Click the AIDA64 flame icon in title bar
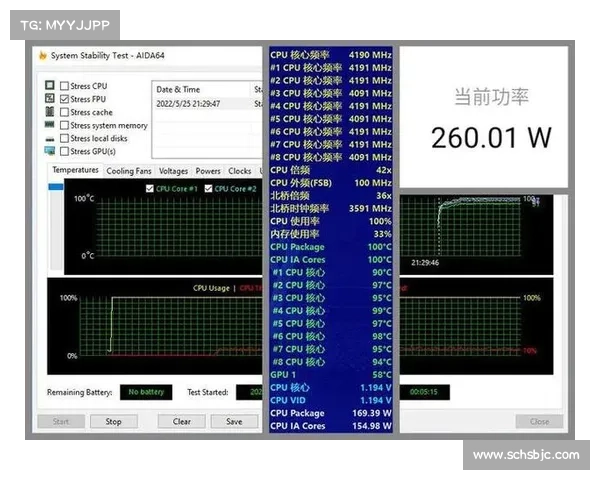Viewport: 600px width, 480px height. (44, 56)
